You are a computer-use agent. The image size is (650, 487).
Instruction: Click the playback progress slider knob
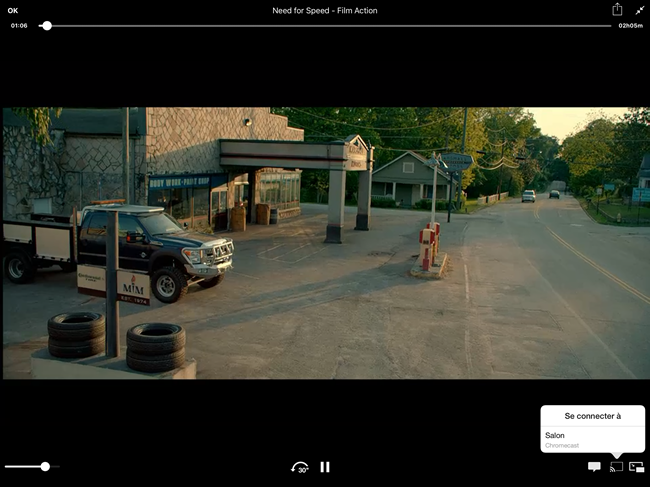[x=47, y=26]
